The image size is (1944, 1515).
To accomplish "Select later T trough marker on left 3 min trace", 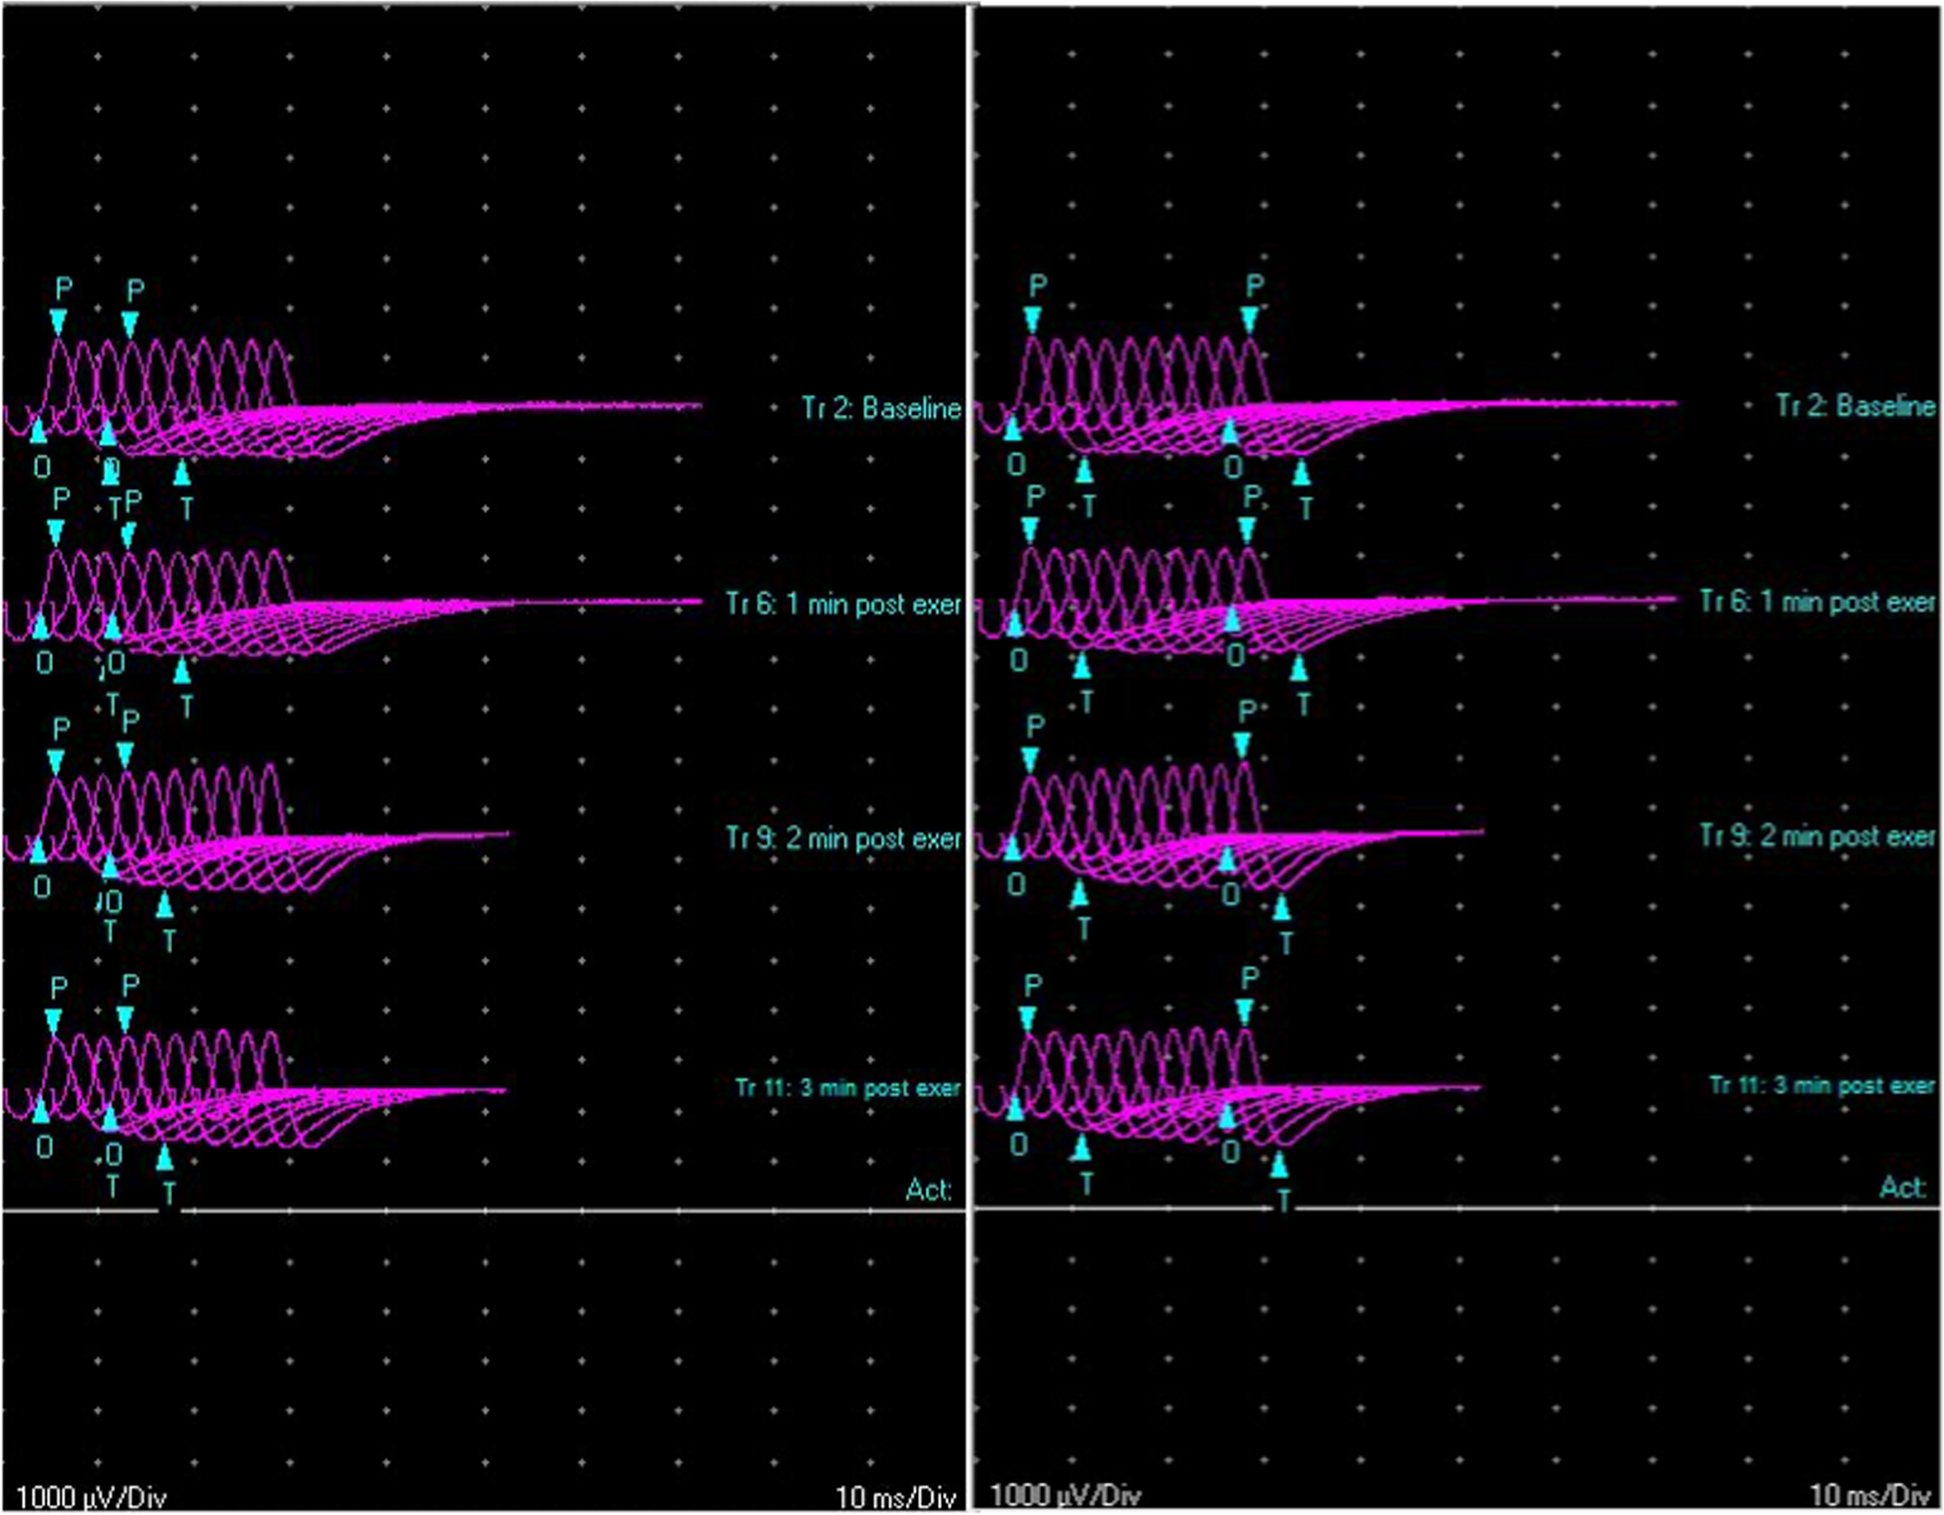I will tap(165, 1158).
